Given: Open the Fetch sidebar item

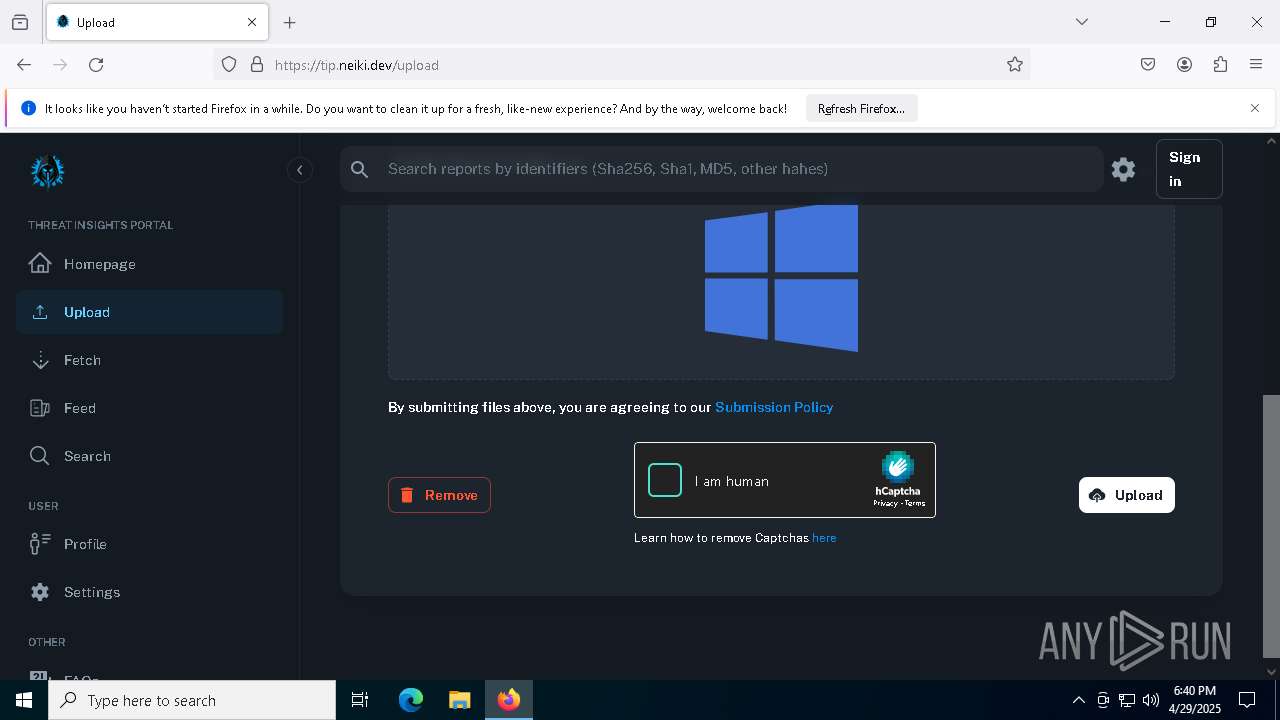Looking at the screenshot, I should pyautogui.click(x=149, y=360).
